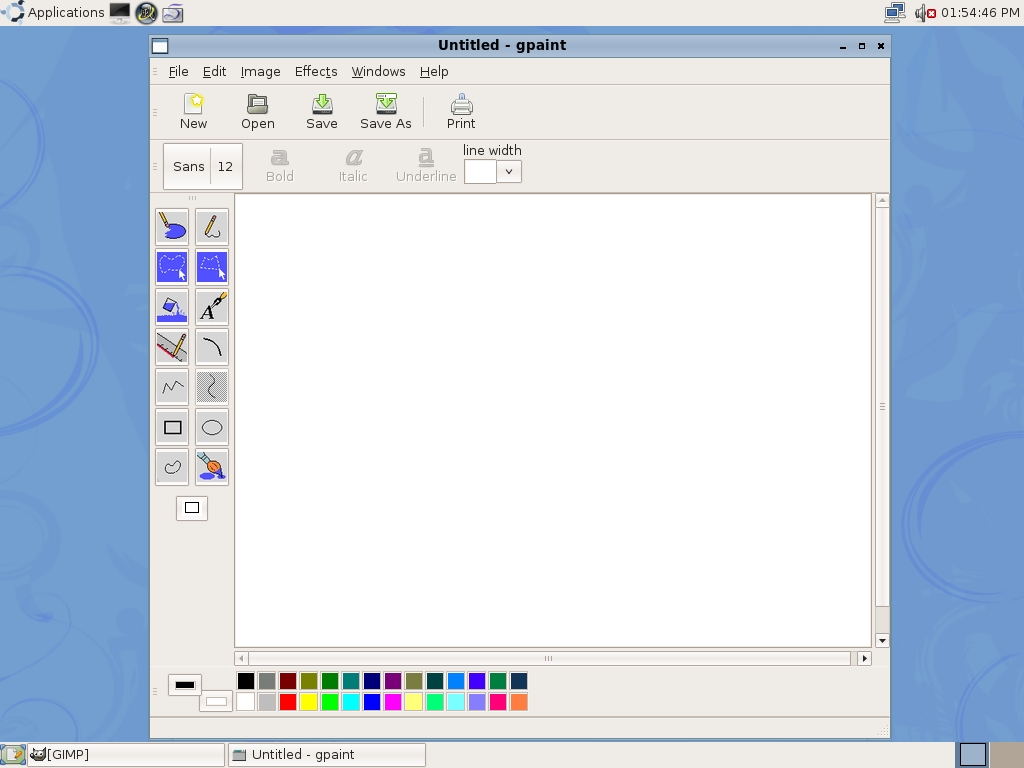1024x768 pixels.
Task: Activate the text tool with letter A
Action: point(212,307)
